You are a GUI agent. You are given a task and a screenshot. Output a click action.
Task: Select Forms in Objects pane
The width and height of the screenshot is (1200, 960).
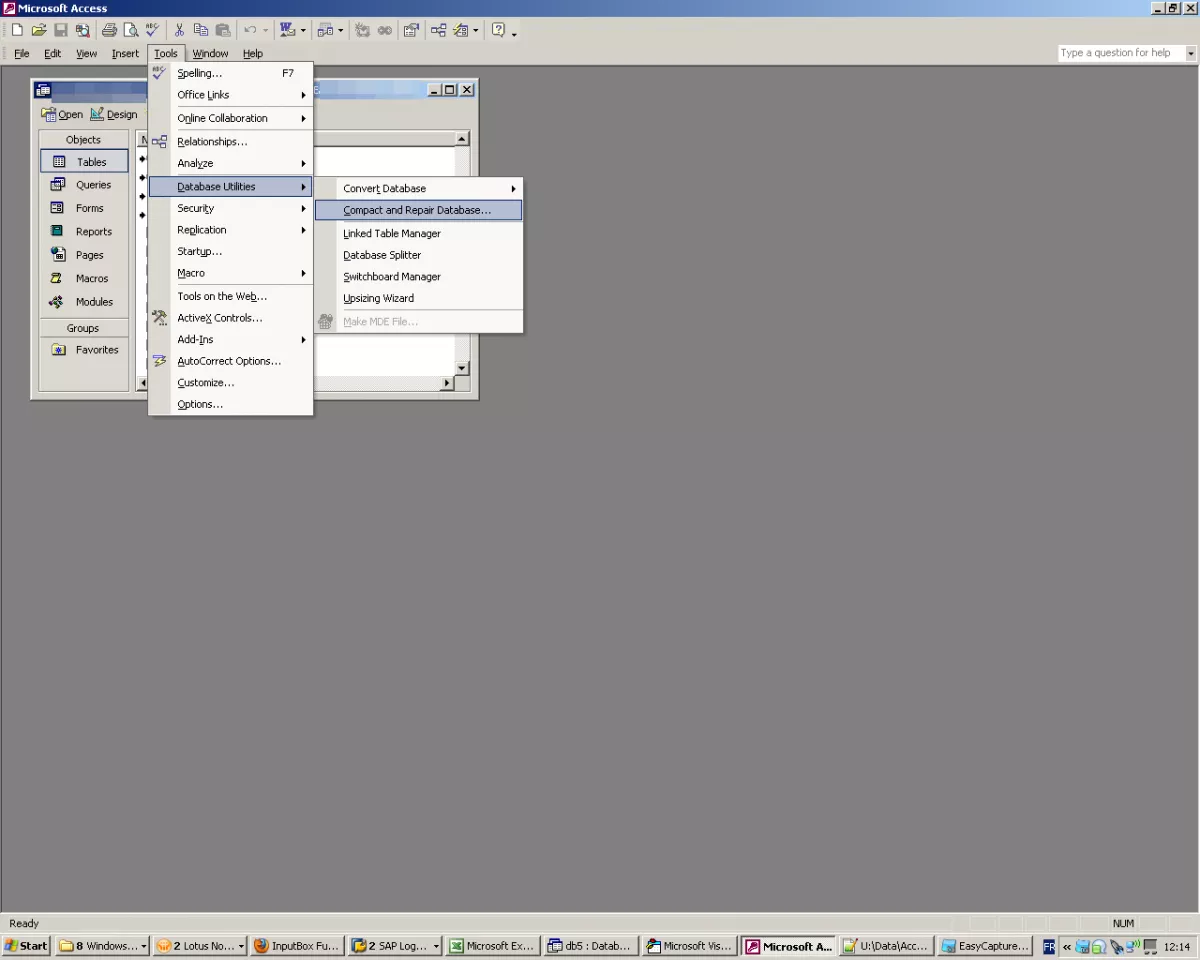click(x=85, y=208)
